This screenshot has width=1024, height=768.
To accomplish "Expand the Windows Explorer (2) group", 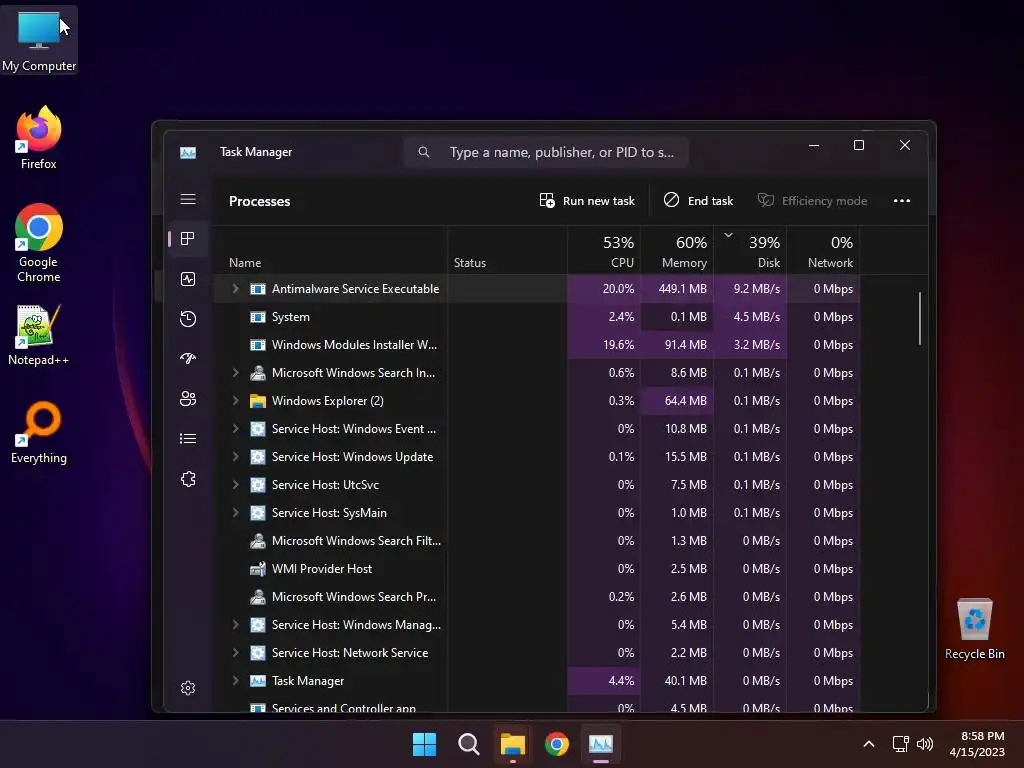I will click(x=236, y=401).
